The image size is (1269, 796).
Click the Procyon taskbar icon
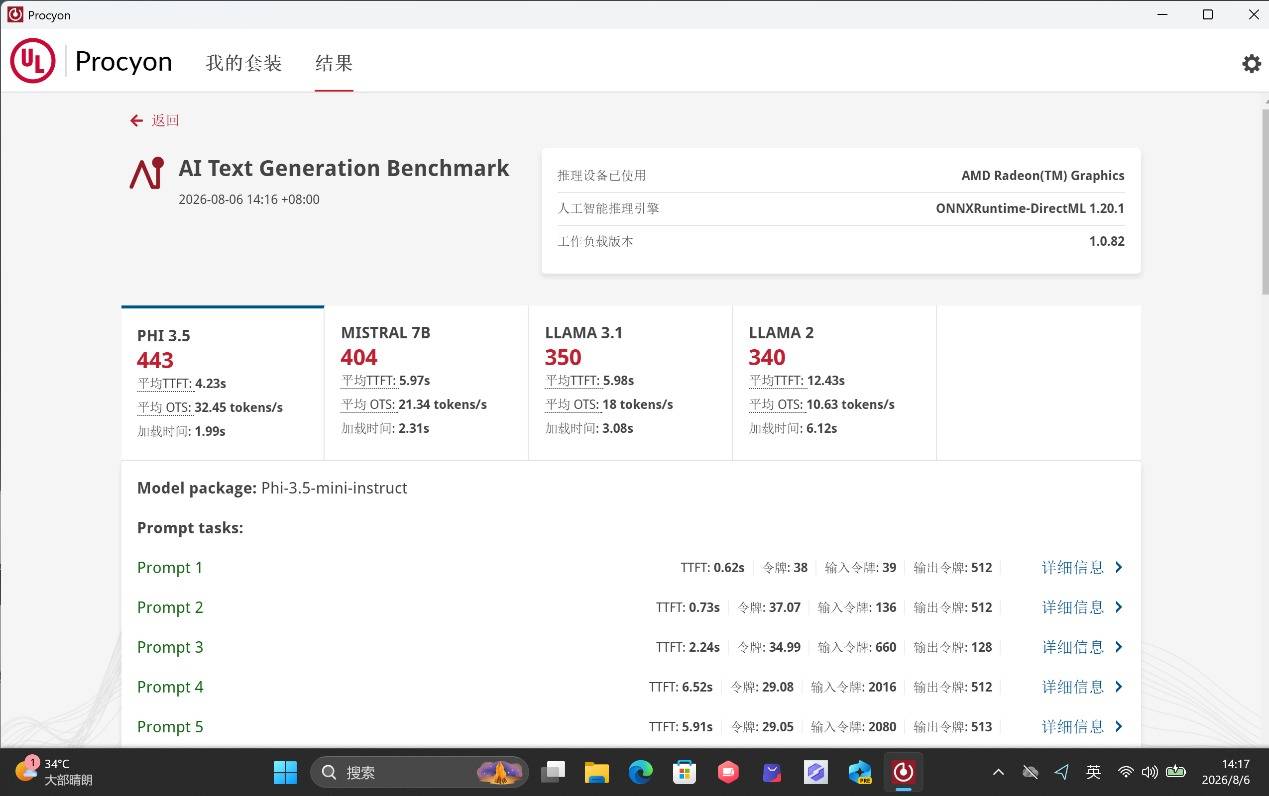tap(904, 772)
